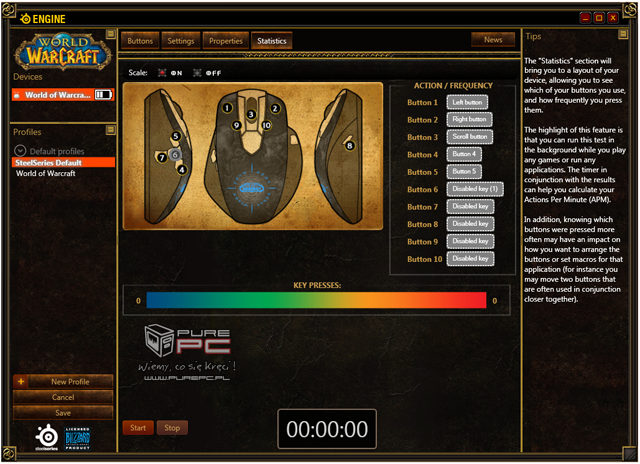Viewport: 640px width, 464px height.
Task: Click the SteelSeries logo icon
Action: 47,437
